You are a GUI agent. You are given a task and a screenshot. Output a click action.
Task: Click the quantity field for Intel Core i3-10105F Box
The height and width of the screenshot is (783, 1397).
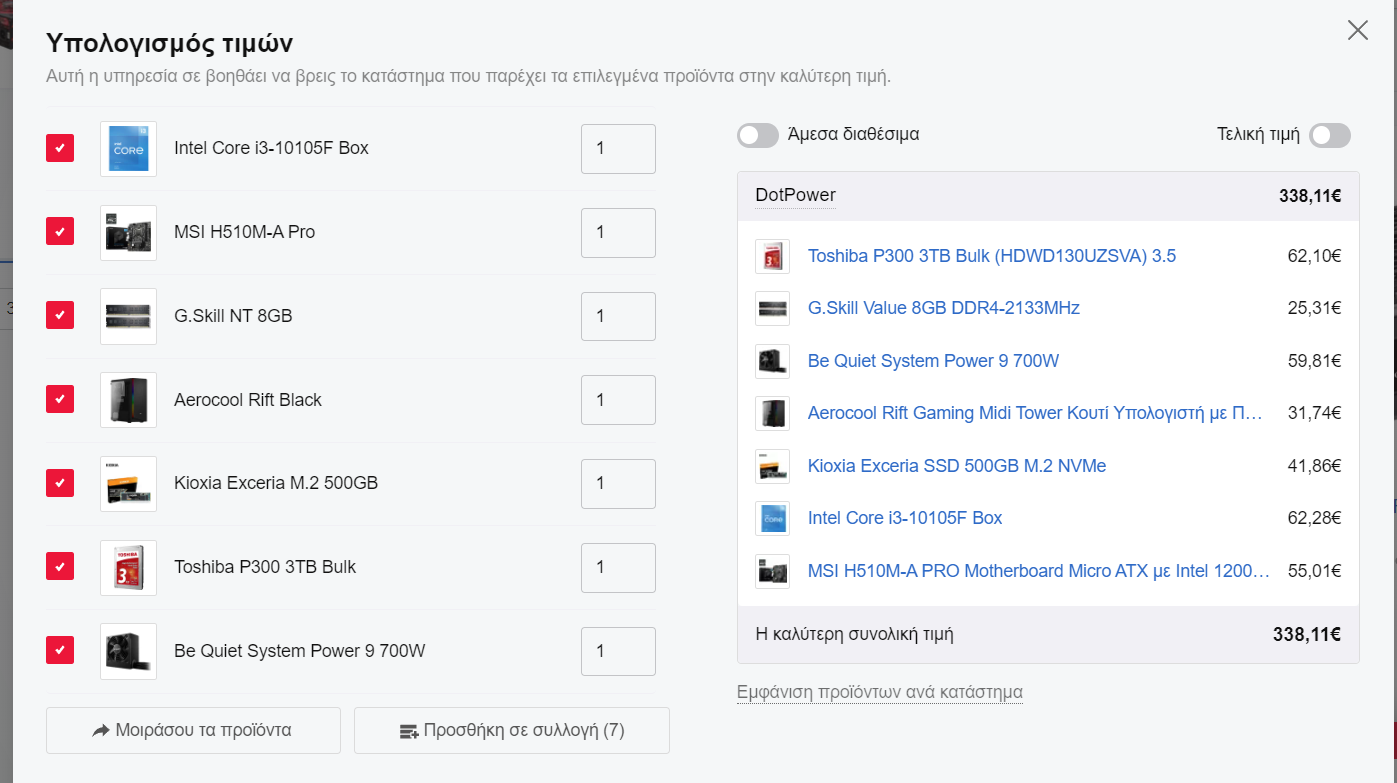pyautogui.click(x=618, y=148)
